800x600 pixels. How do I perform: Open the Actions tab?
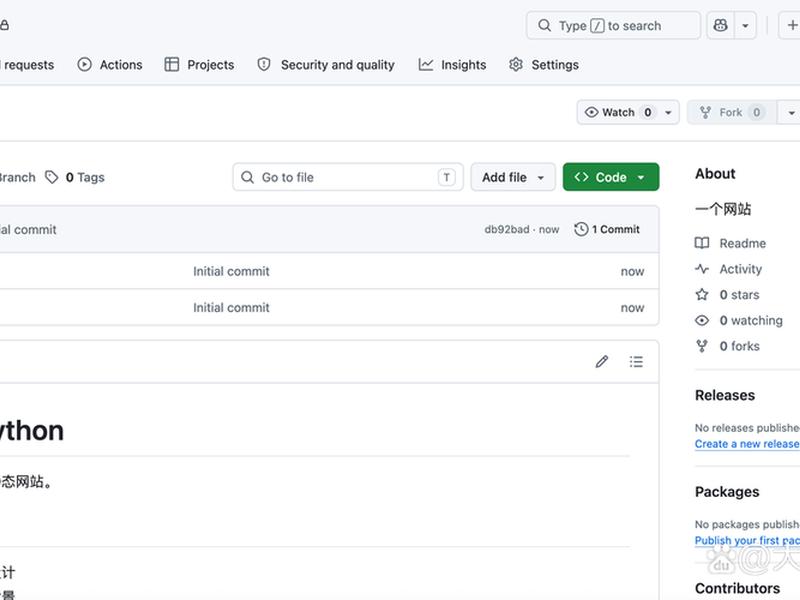click(x=110, y=65)
